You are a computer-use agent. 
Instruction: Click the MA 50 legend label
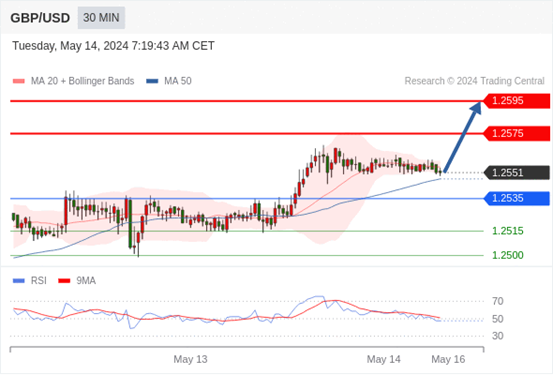pyautogui.click(x=178, y=81)
